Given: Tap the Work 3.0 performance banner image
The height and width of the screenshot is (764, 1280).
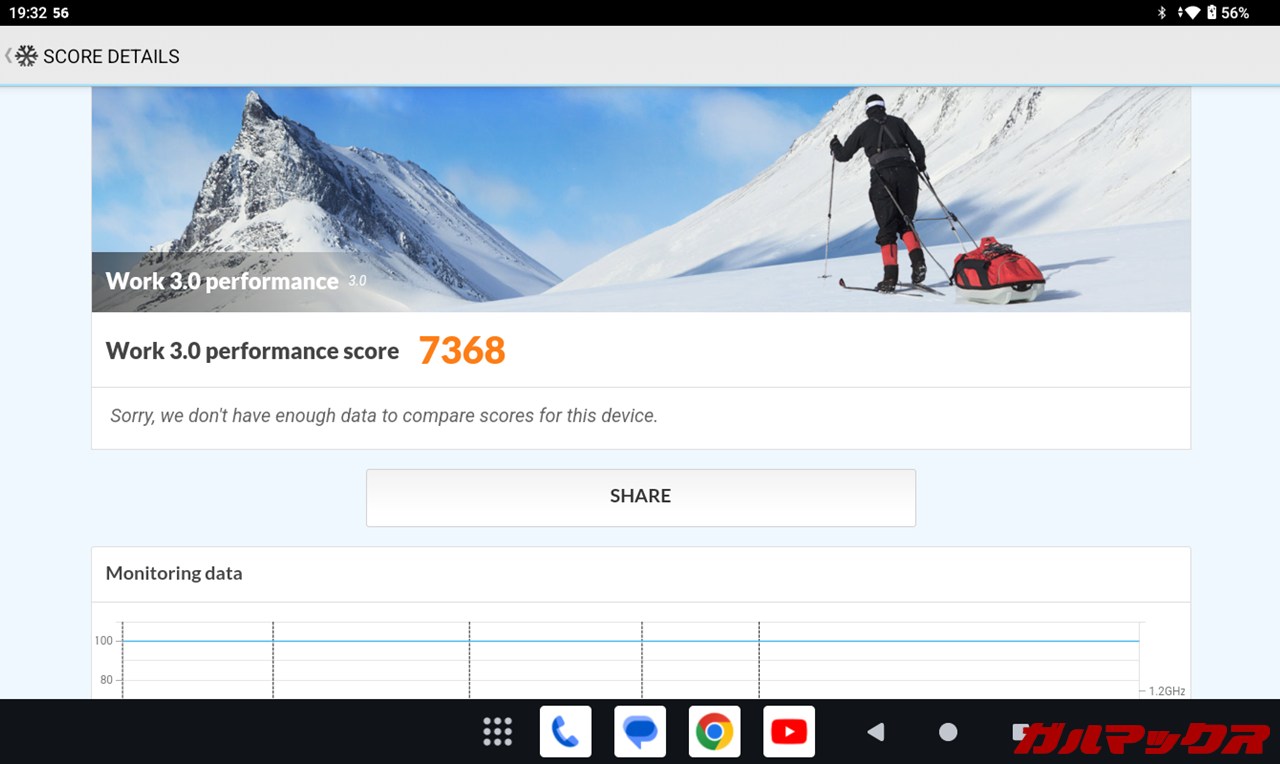Looking at the screenshot, I should (640, 200).
